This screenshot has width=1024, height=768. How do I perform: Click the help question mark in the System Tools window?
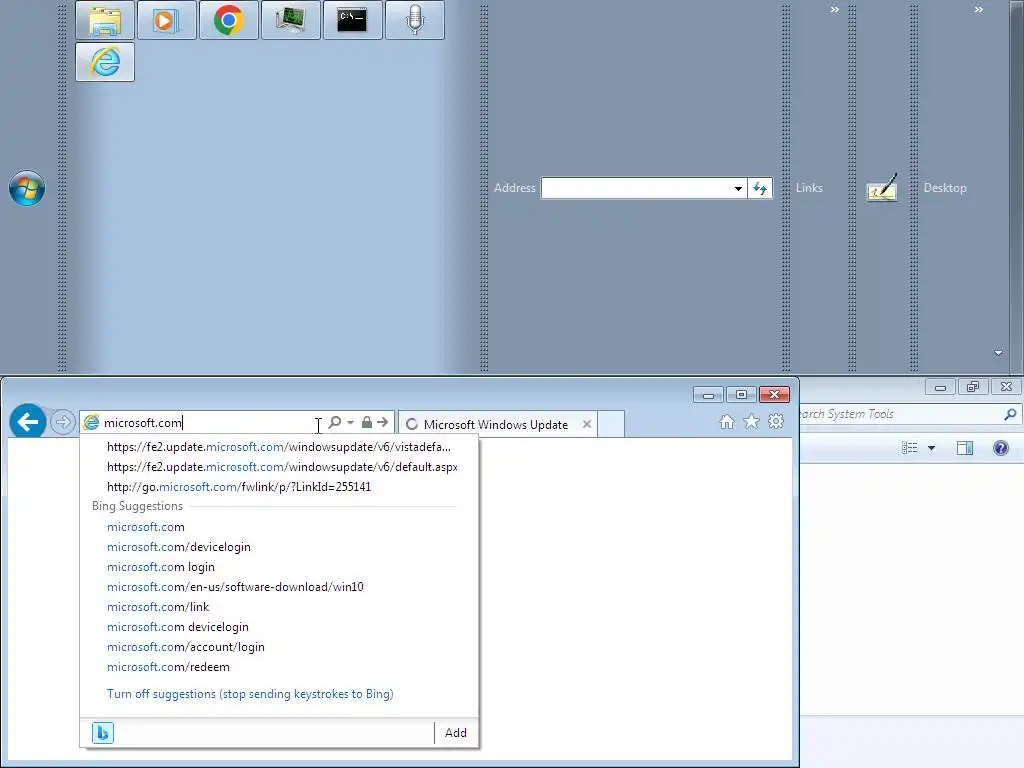(x=1000, y=448)
